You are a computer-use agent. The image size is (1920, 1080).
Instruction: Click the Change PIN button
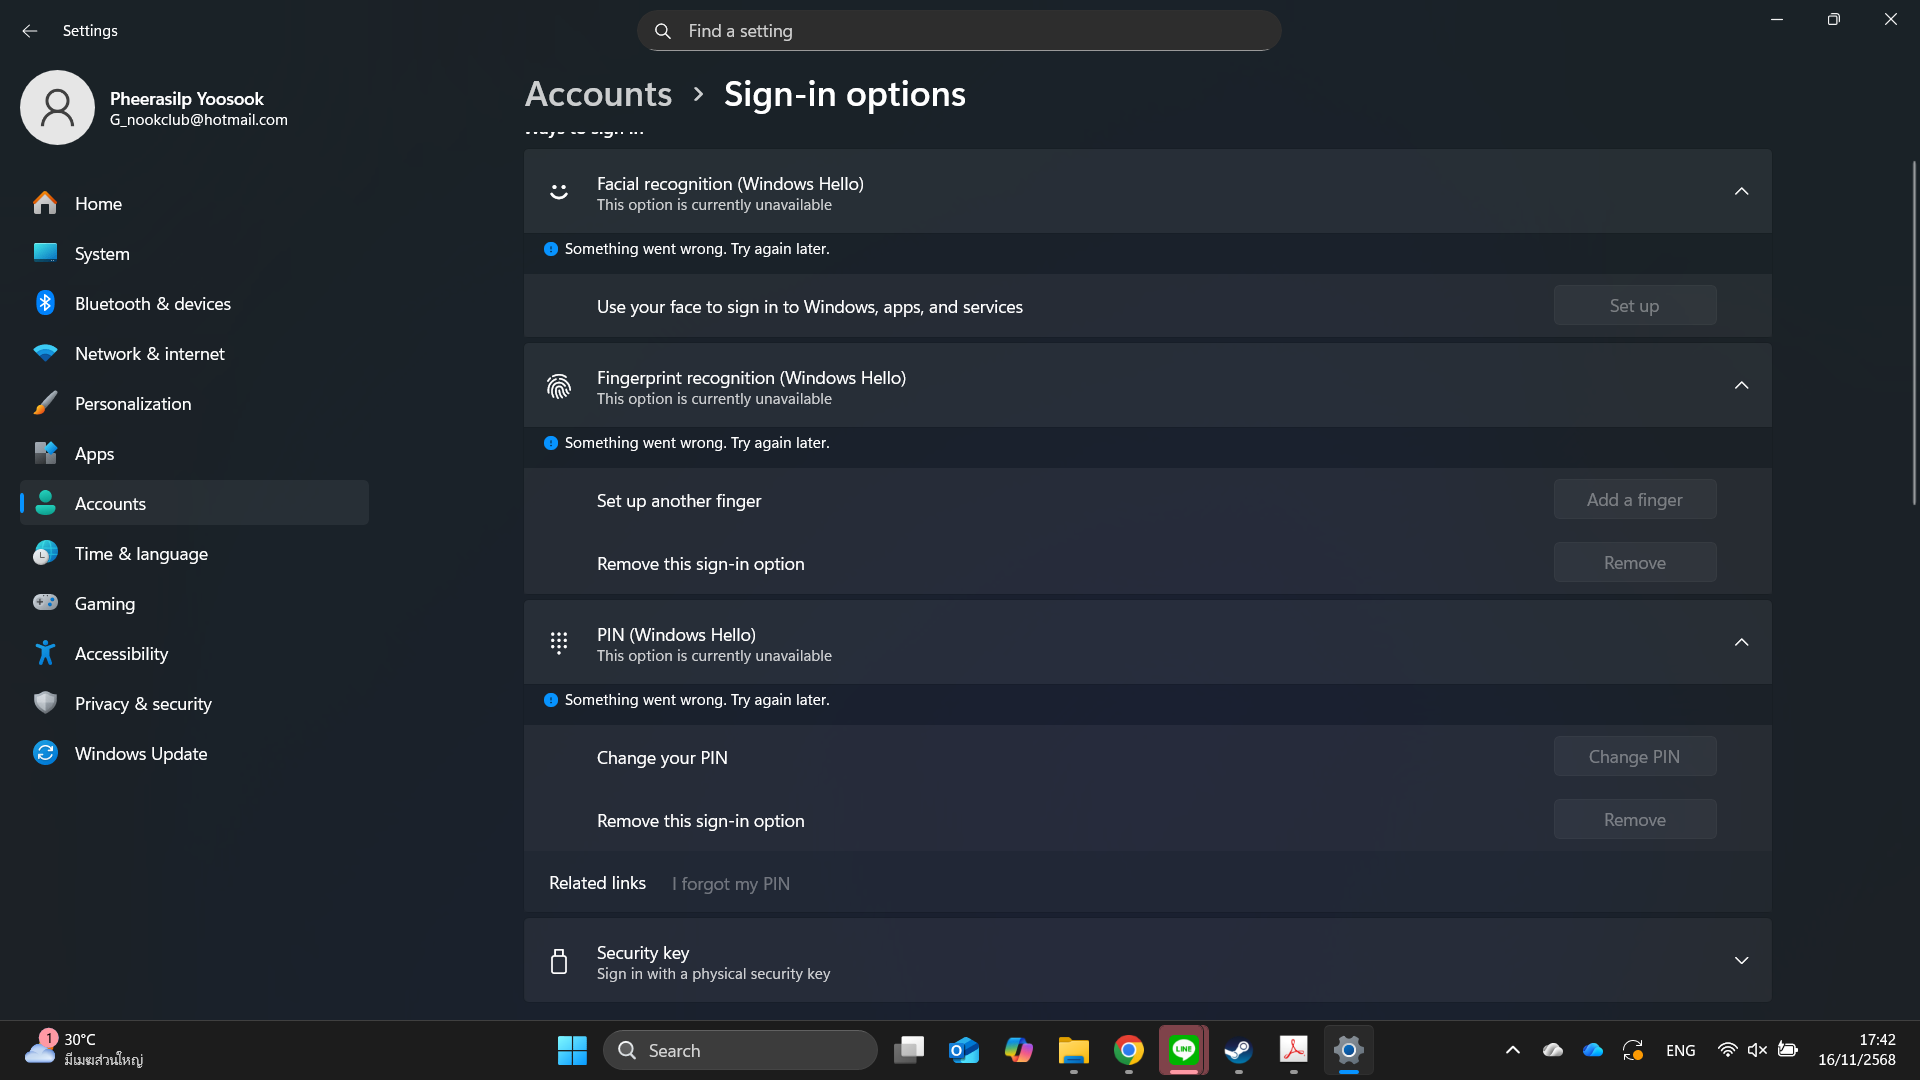(x=1634, y=757)
